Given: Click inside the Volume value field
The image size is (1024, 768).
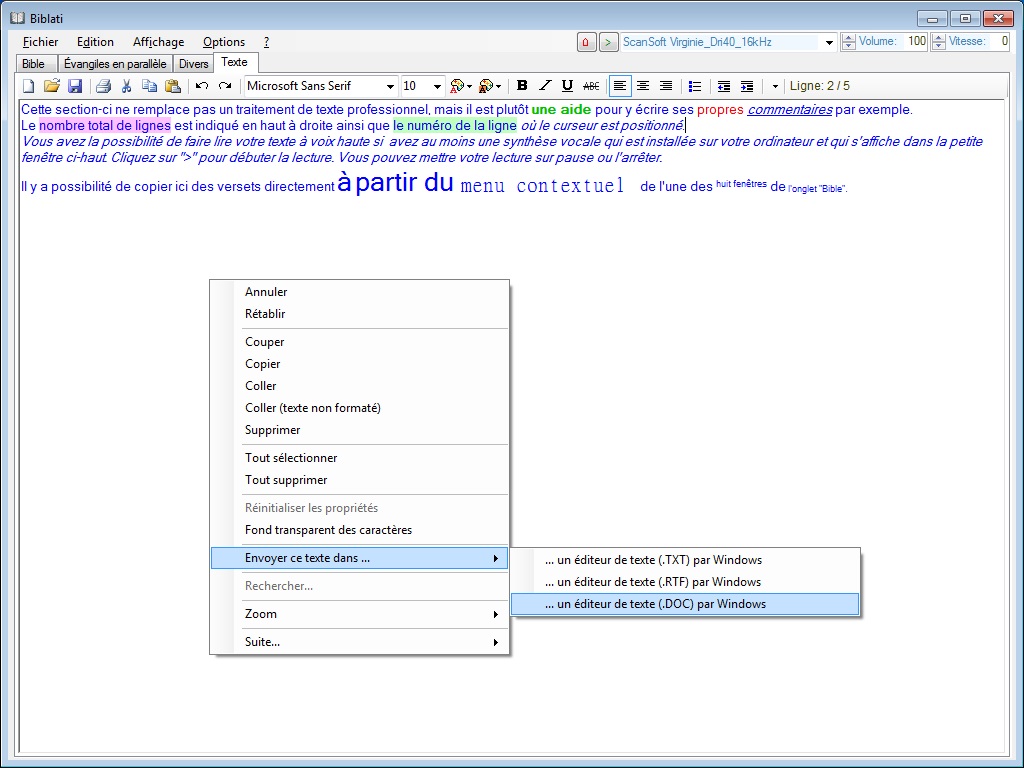Looking at the screenshot, I should click(x=915, y=42).
